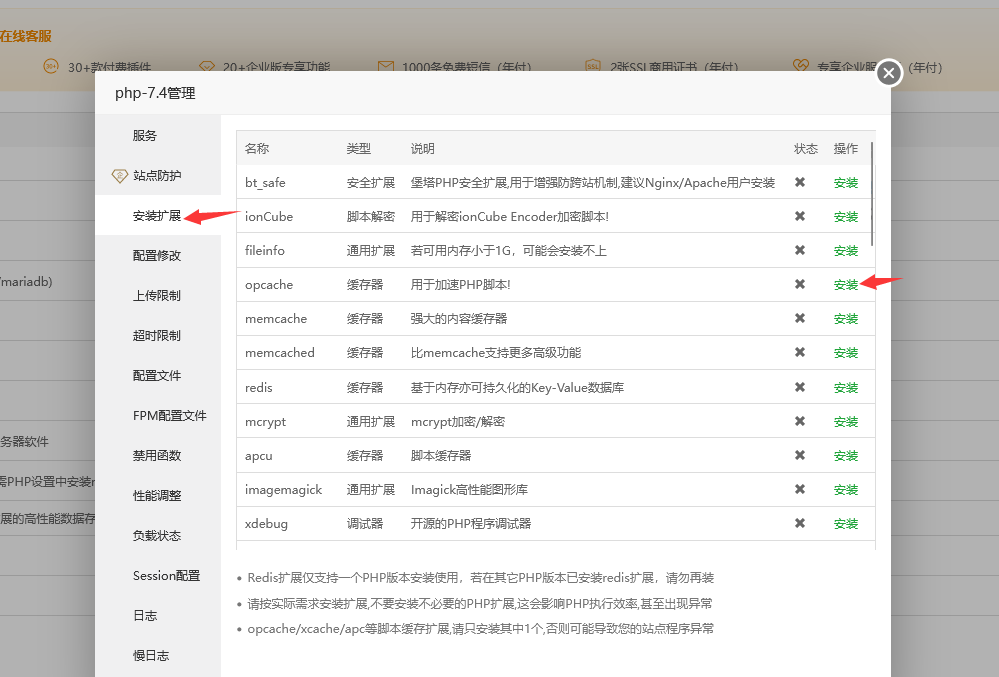This screenshot has width=999, height=677.
Task: Click the diamond icon beside 站点防护
Action: (x=120, y=176)
